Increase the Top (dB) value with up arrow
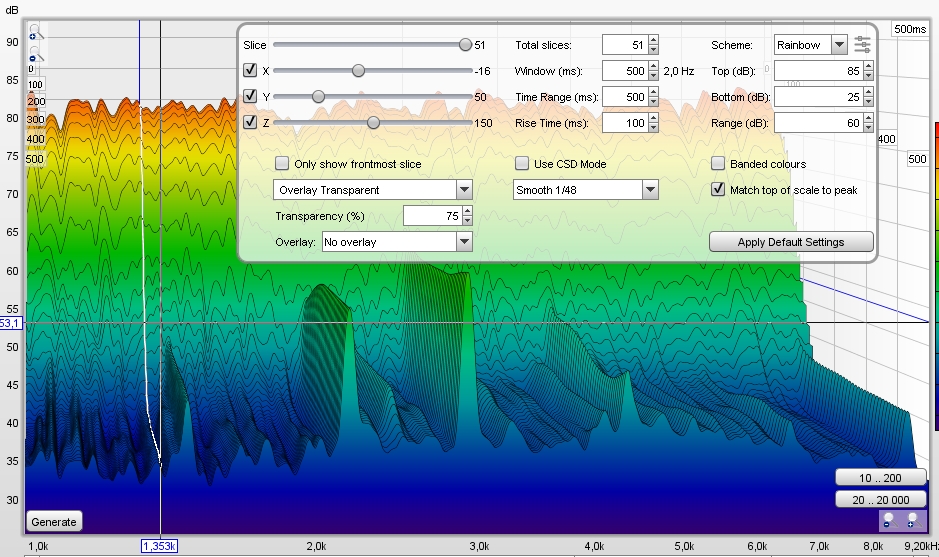The width and height of the screenshot is (939, 557). [x=868, y=66]
